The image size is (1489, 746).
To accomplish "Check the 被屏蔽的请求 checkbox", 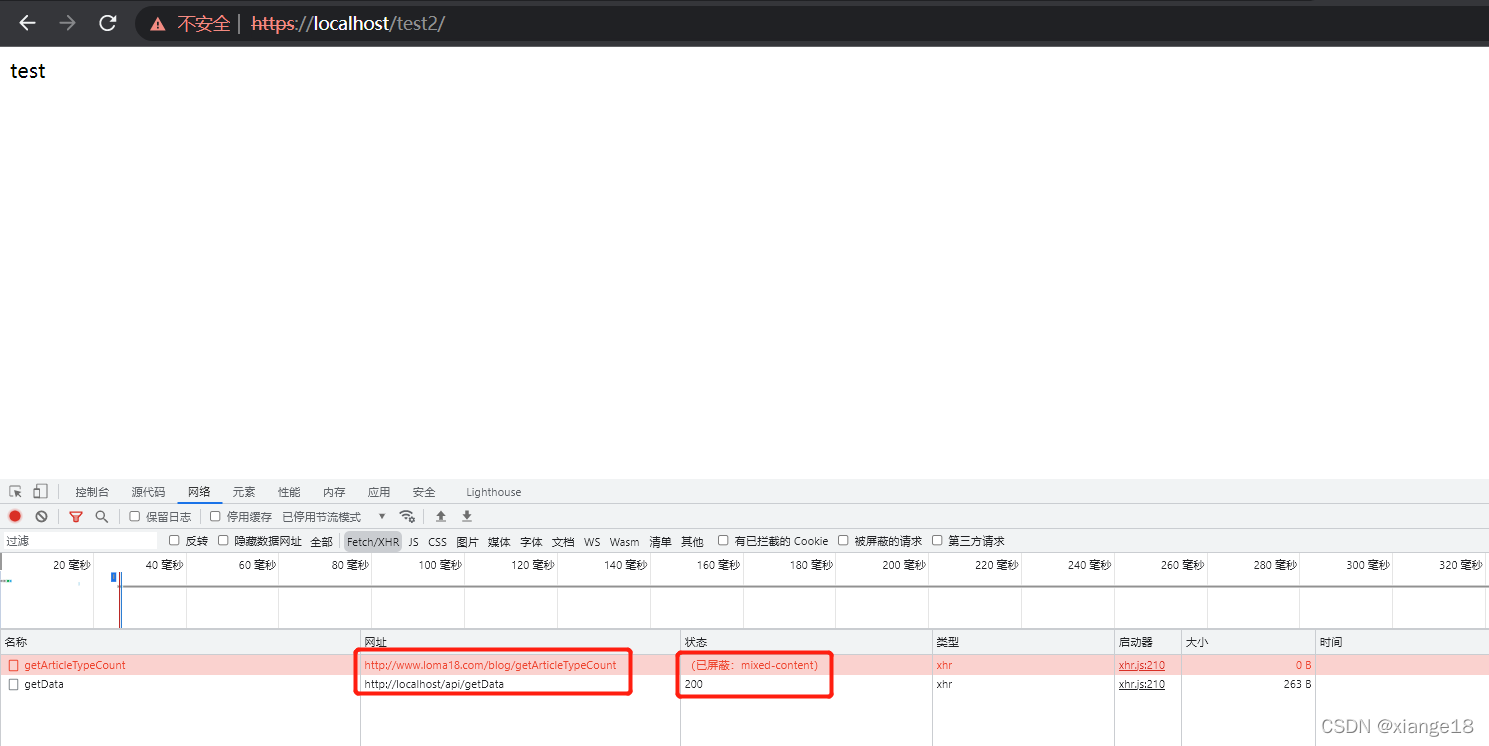I will 843,541.
